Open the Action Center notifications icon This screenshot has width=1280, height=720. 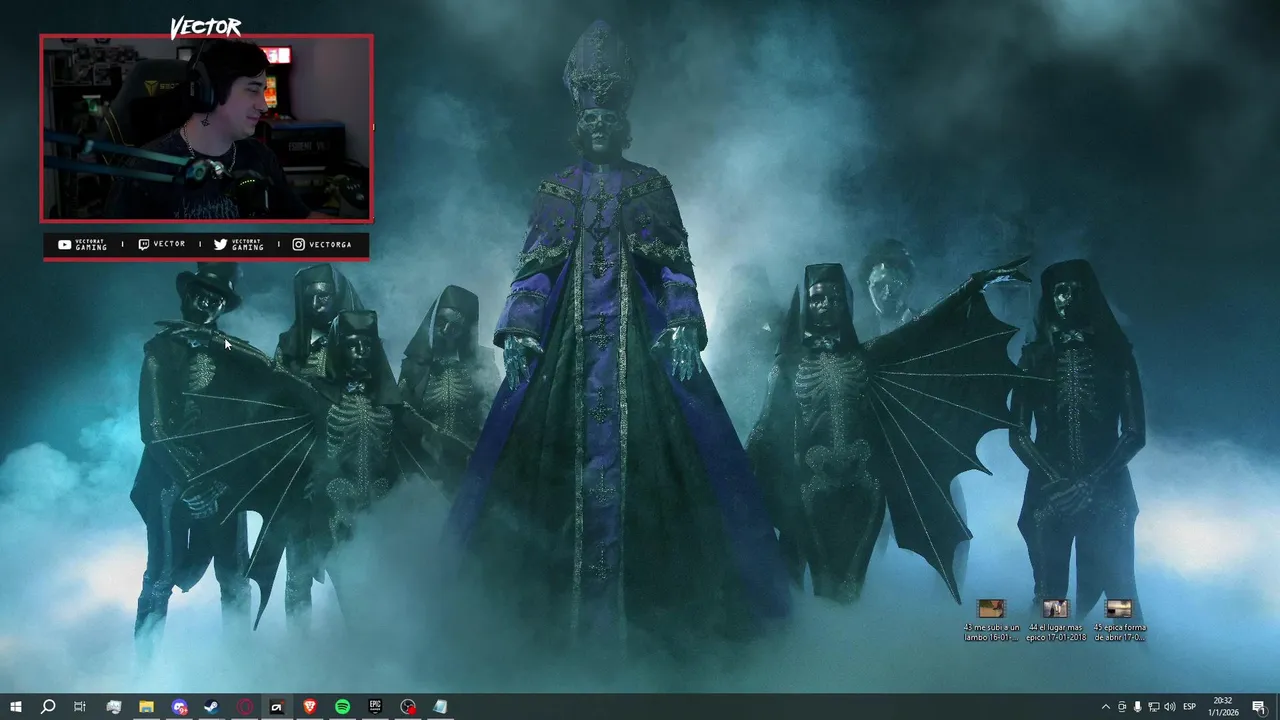point(1258,707)
